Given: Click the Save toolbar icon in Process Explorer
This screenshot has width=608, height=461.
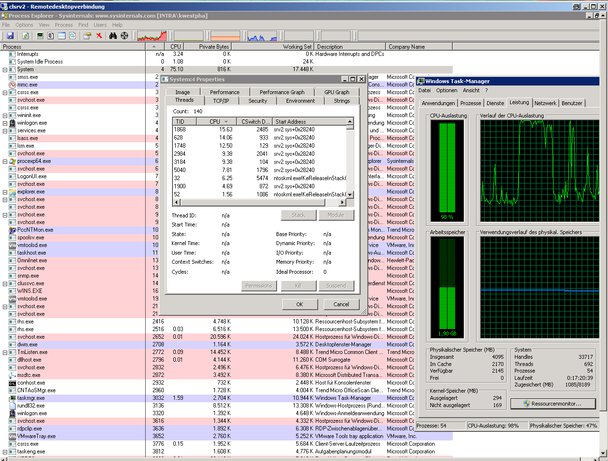Looking at the screenshot, I should [10, 36].
